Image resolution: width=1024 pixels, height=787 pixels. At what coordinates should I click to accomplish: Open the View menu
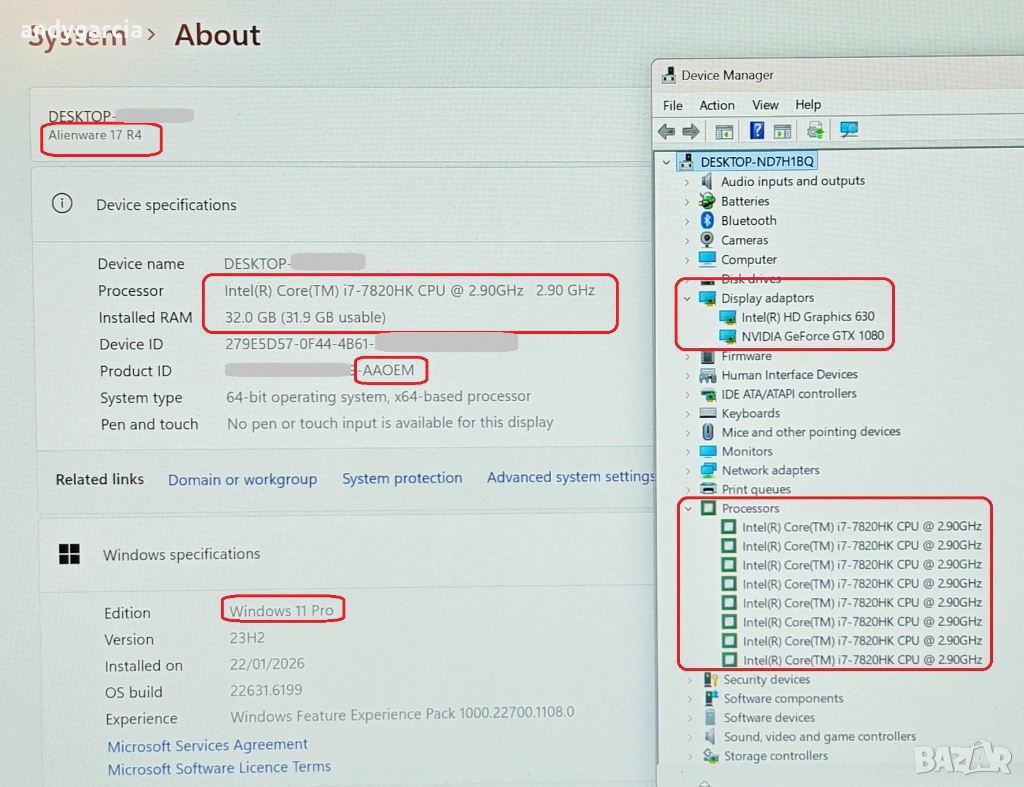[765, 105]
